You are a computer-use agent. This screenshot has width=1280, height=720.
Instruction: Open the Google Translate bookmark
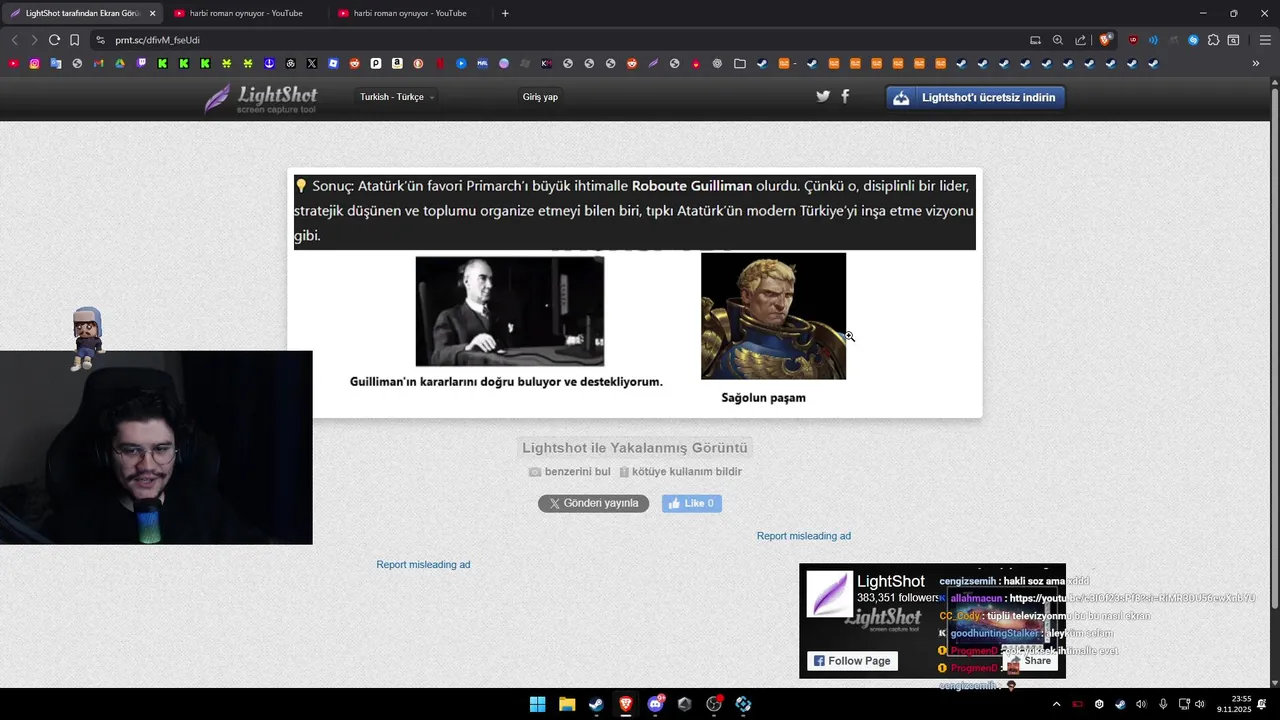click(56, 64)
